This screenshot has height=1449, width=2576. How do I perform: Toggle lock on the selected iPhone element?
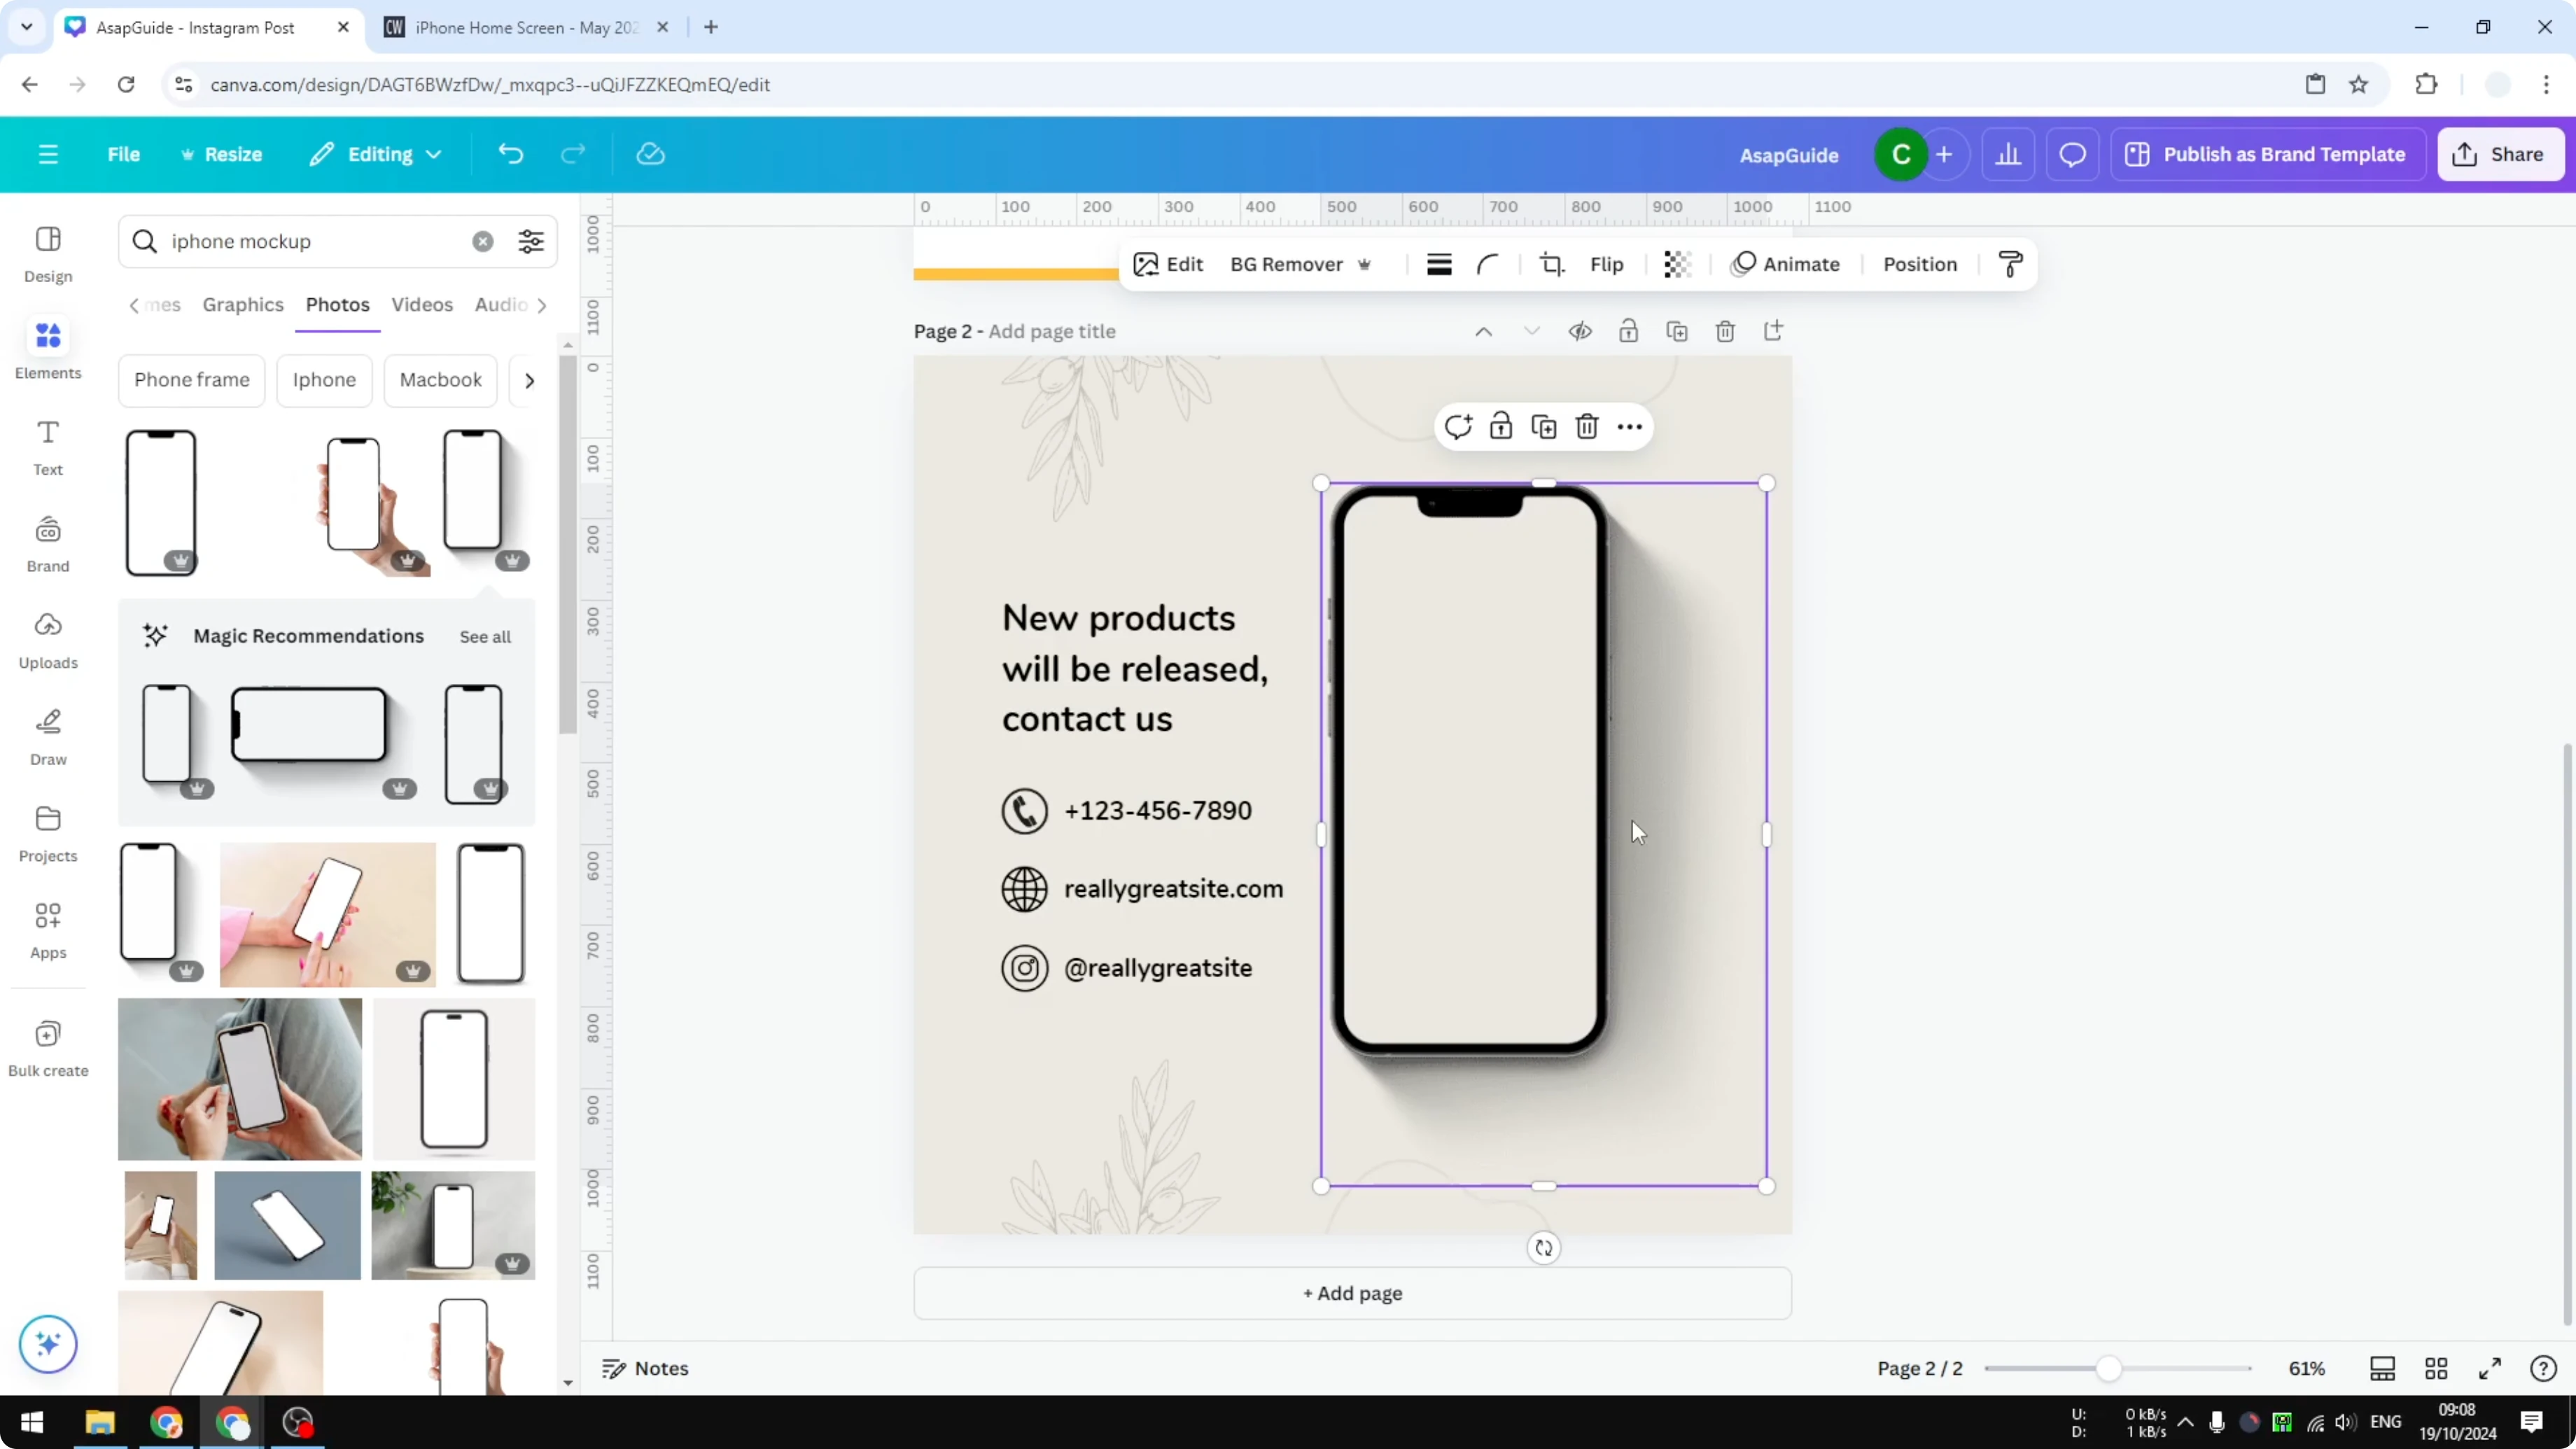point(1501,426)
